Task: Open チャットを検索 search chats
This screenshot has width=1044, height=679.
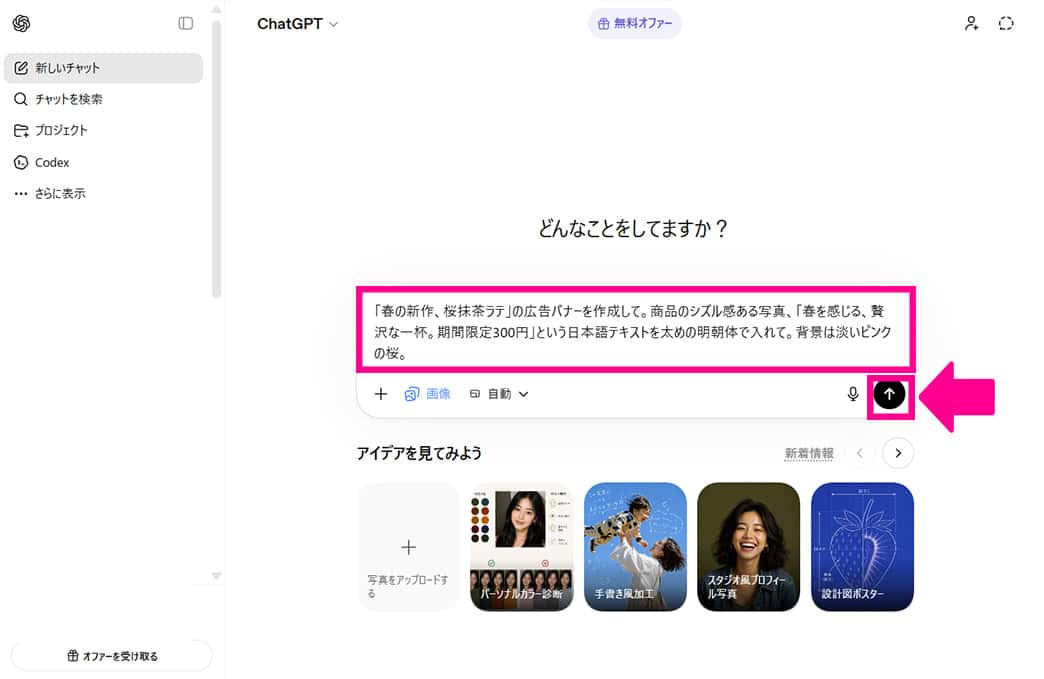Action: pyautogui.click(x=103, y=99)
